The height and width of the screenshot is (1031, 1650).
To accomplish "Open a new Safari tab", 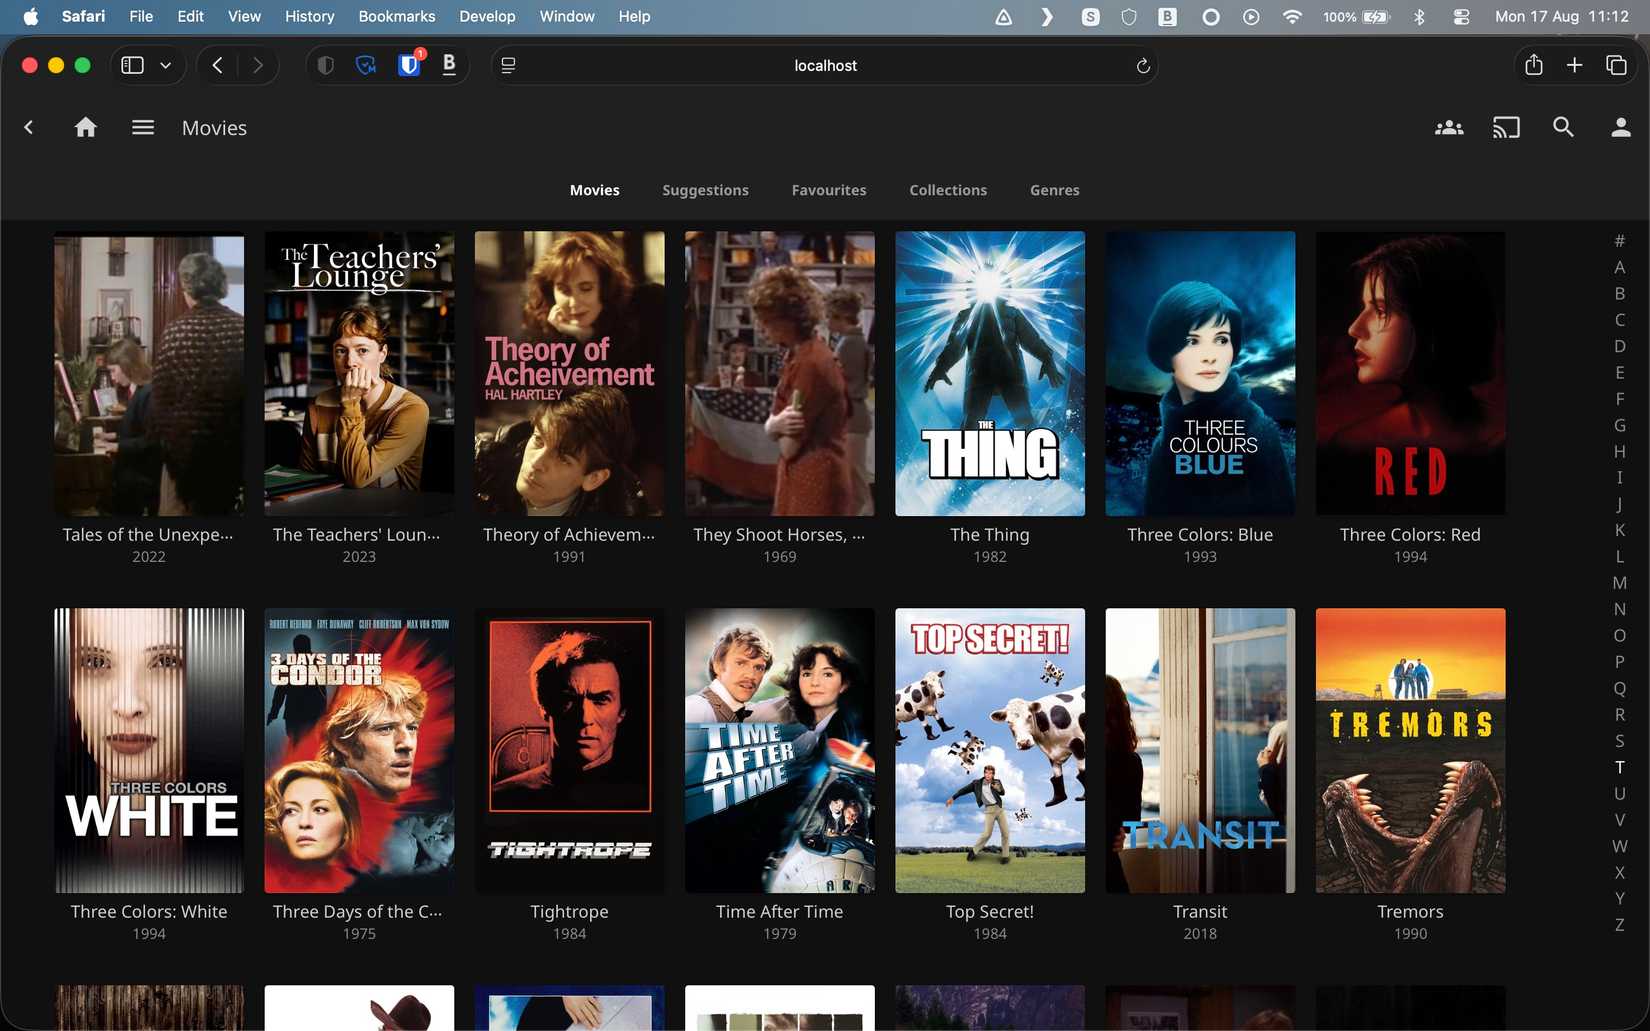I will pos(1574,65).
